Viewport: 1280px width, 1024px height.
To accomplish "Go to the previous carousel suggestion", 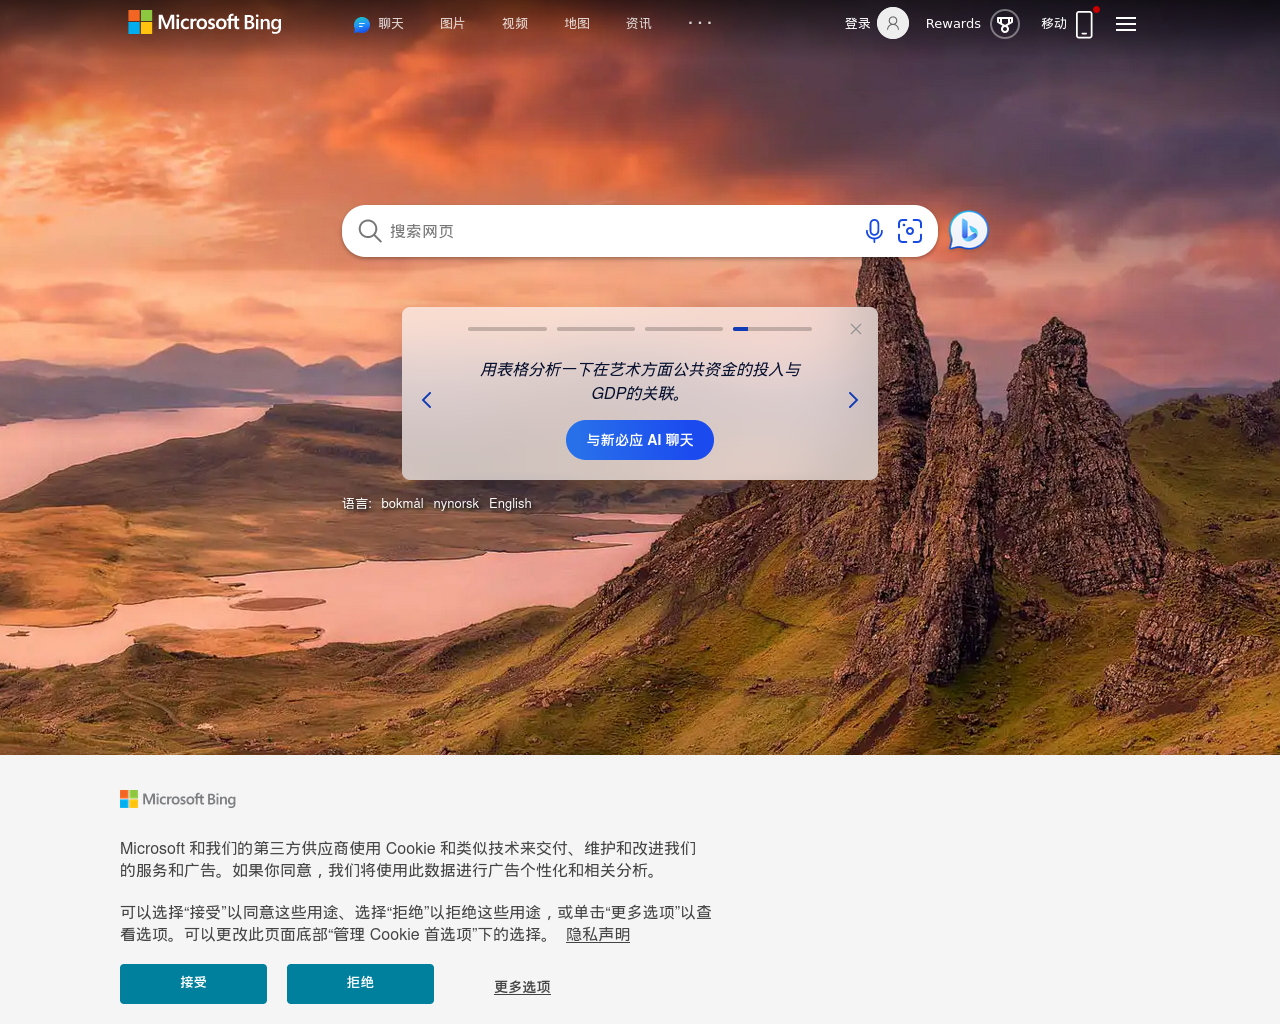I will pos(427,400).
